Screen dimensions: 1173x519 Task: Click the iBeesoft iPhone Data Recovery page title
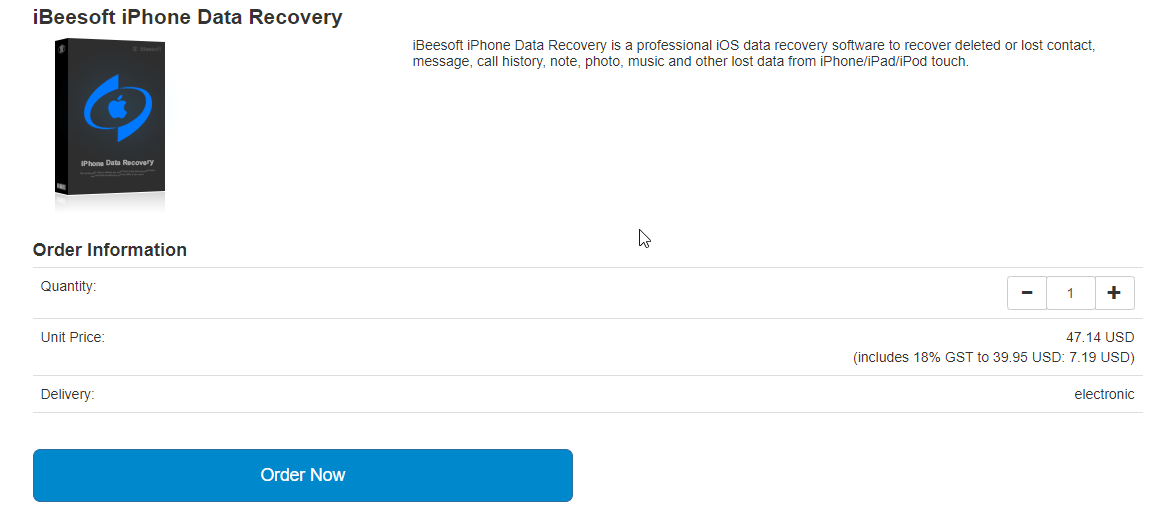click(188, 17)
